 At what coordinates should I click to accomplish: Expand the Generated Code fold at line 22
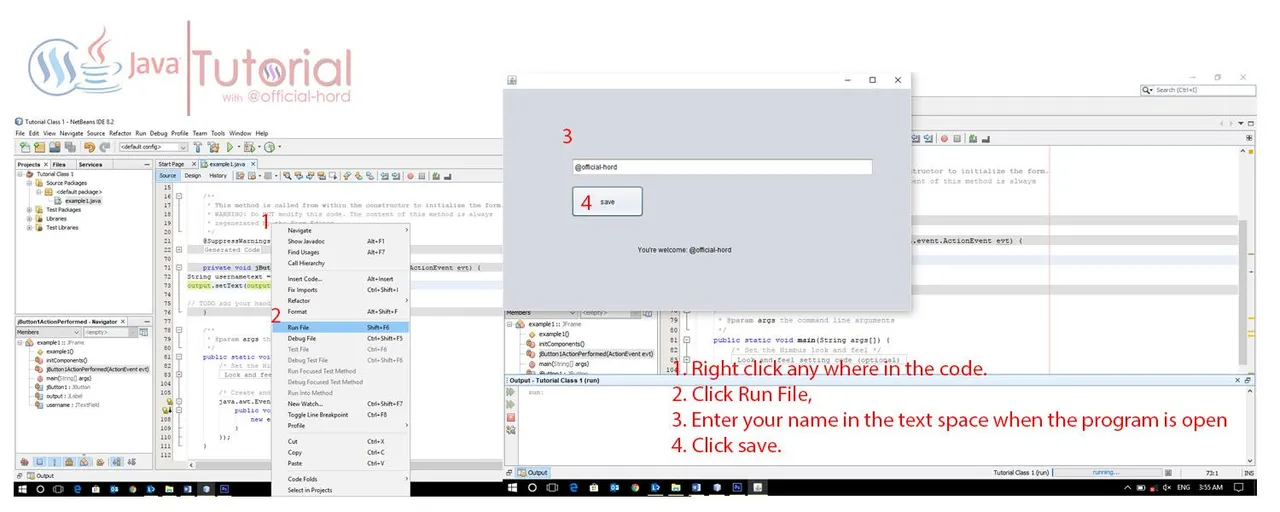point(179,249)
